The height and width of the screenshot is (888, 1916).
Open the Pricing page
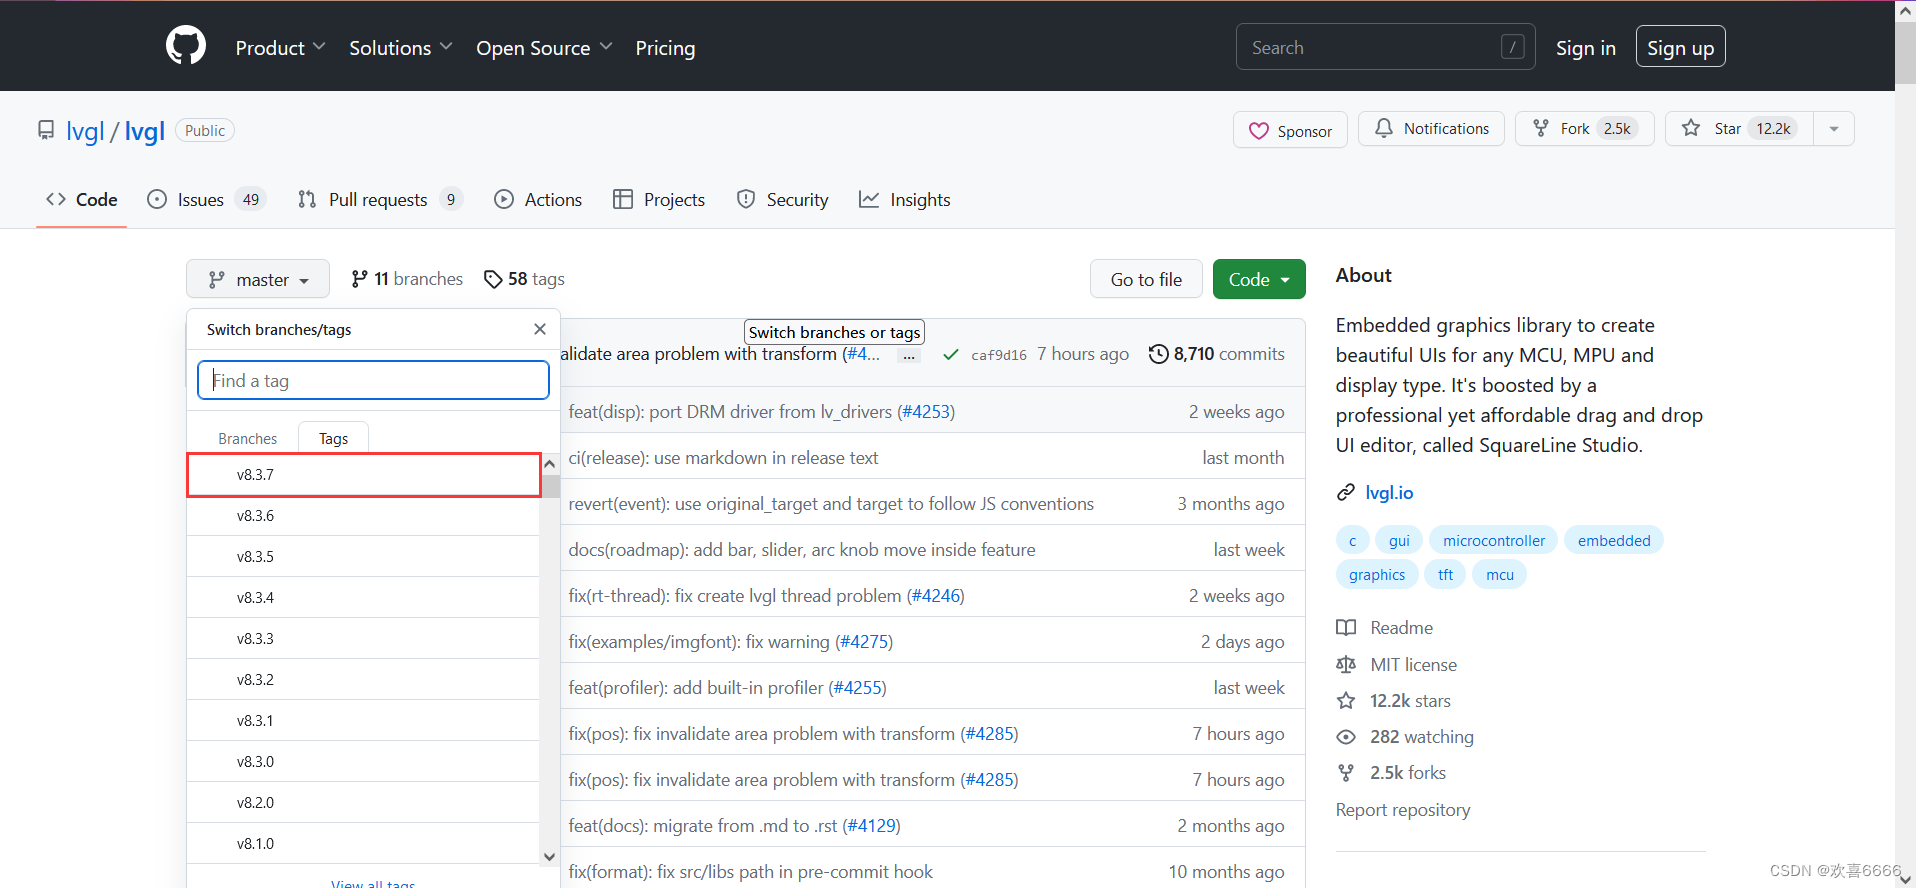665,48
